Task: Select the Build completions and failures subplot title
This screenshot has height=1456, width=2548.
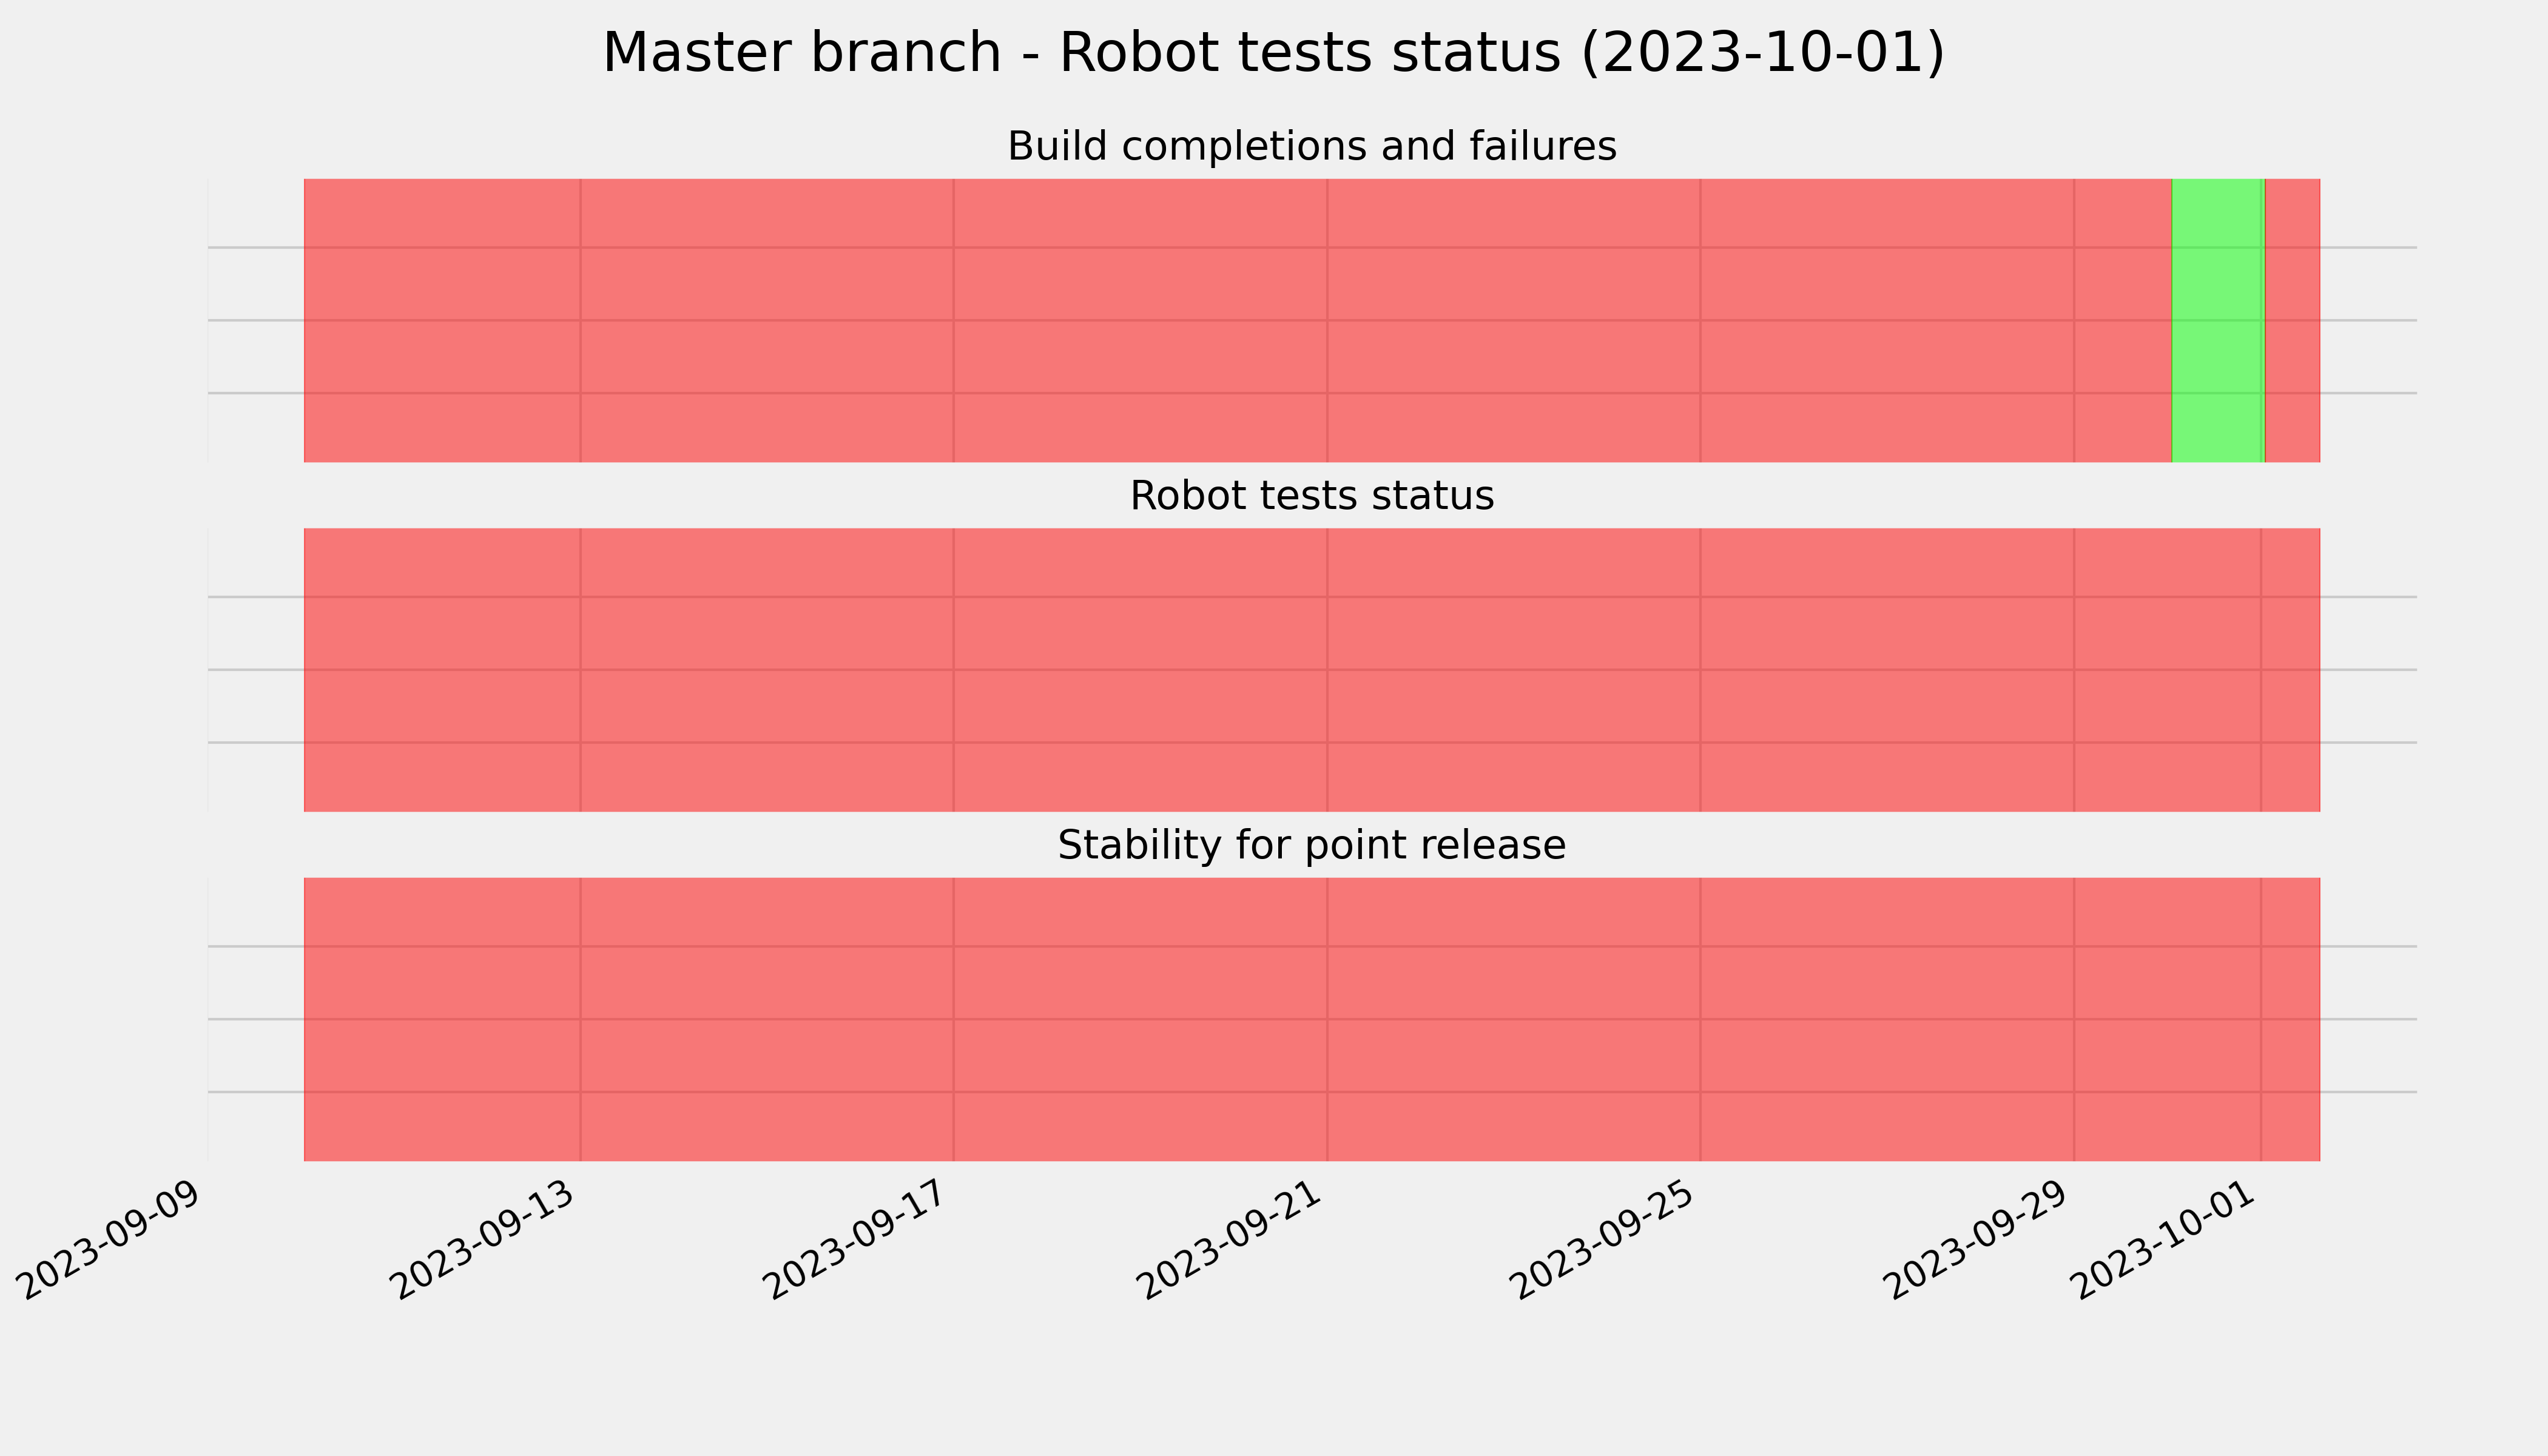Action: coord(1312,146)
